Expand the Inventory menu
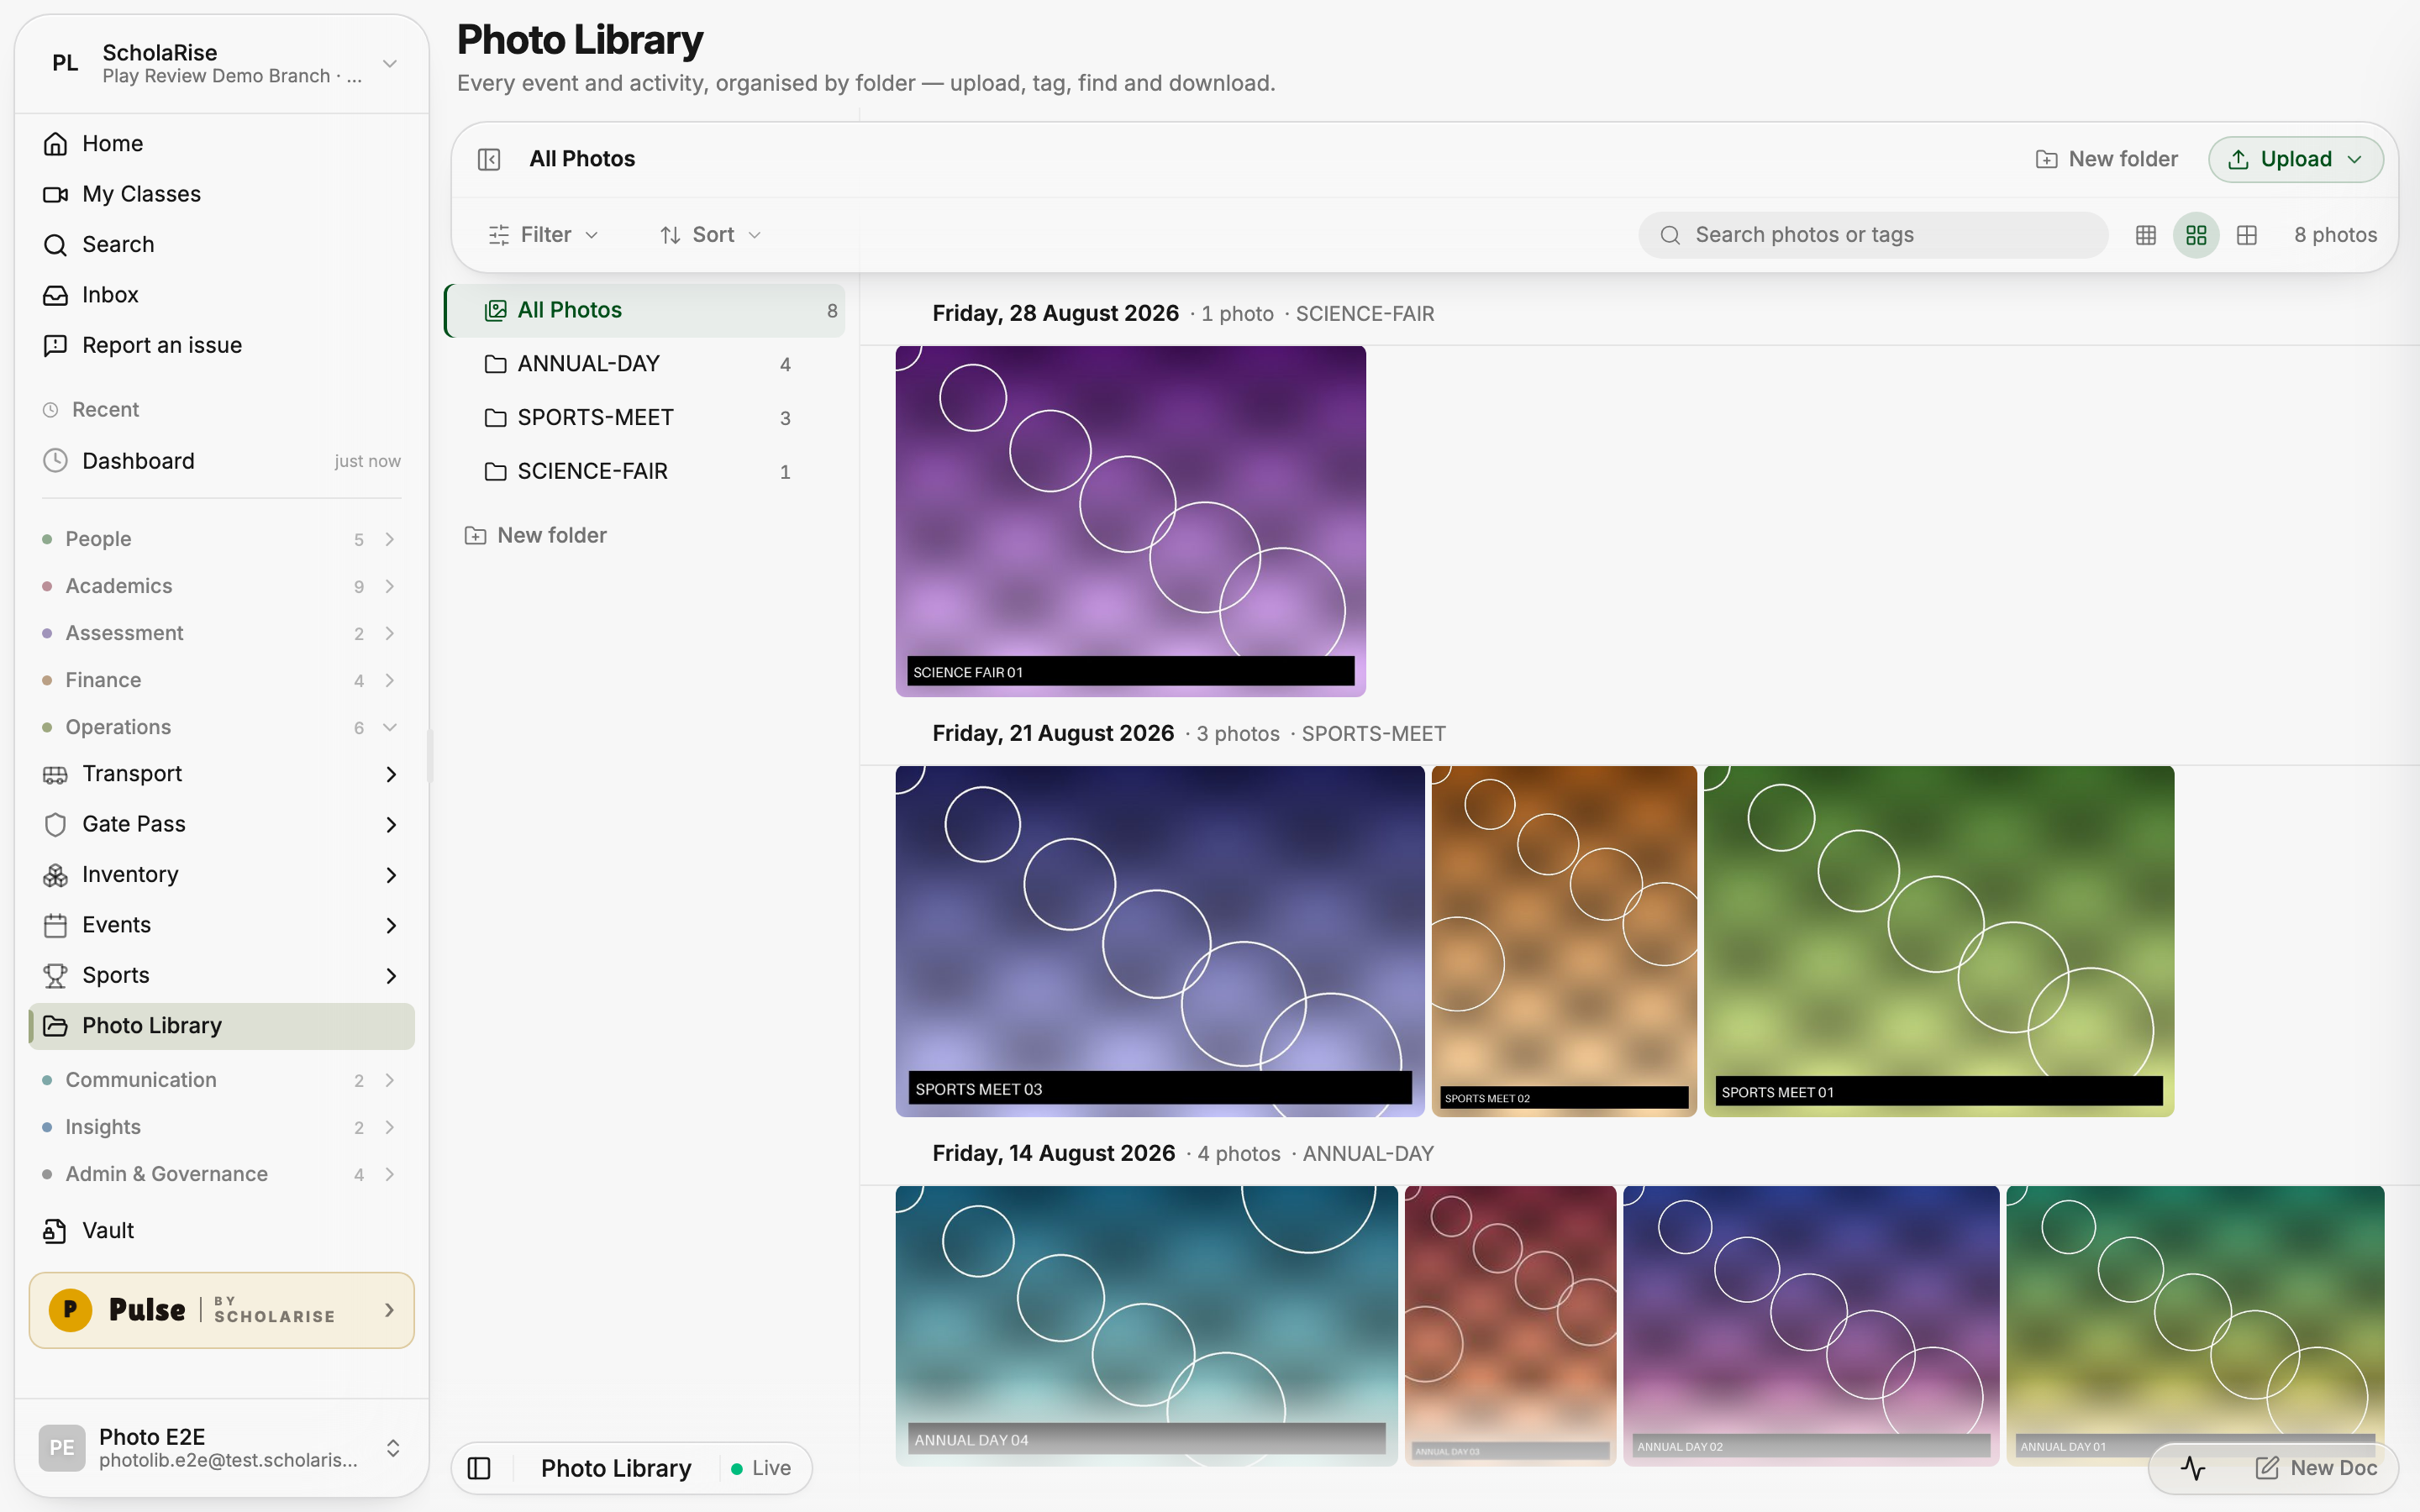This screenshot has height=1512, width=2420. click(222, 875)
